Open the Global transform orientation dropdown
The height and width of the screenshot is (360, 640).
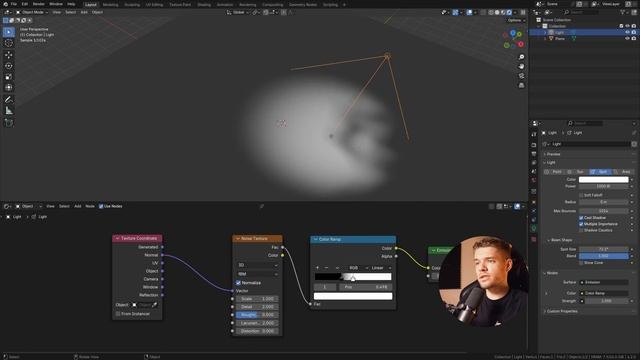click(x=238, y=12)
